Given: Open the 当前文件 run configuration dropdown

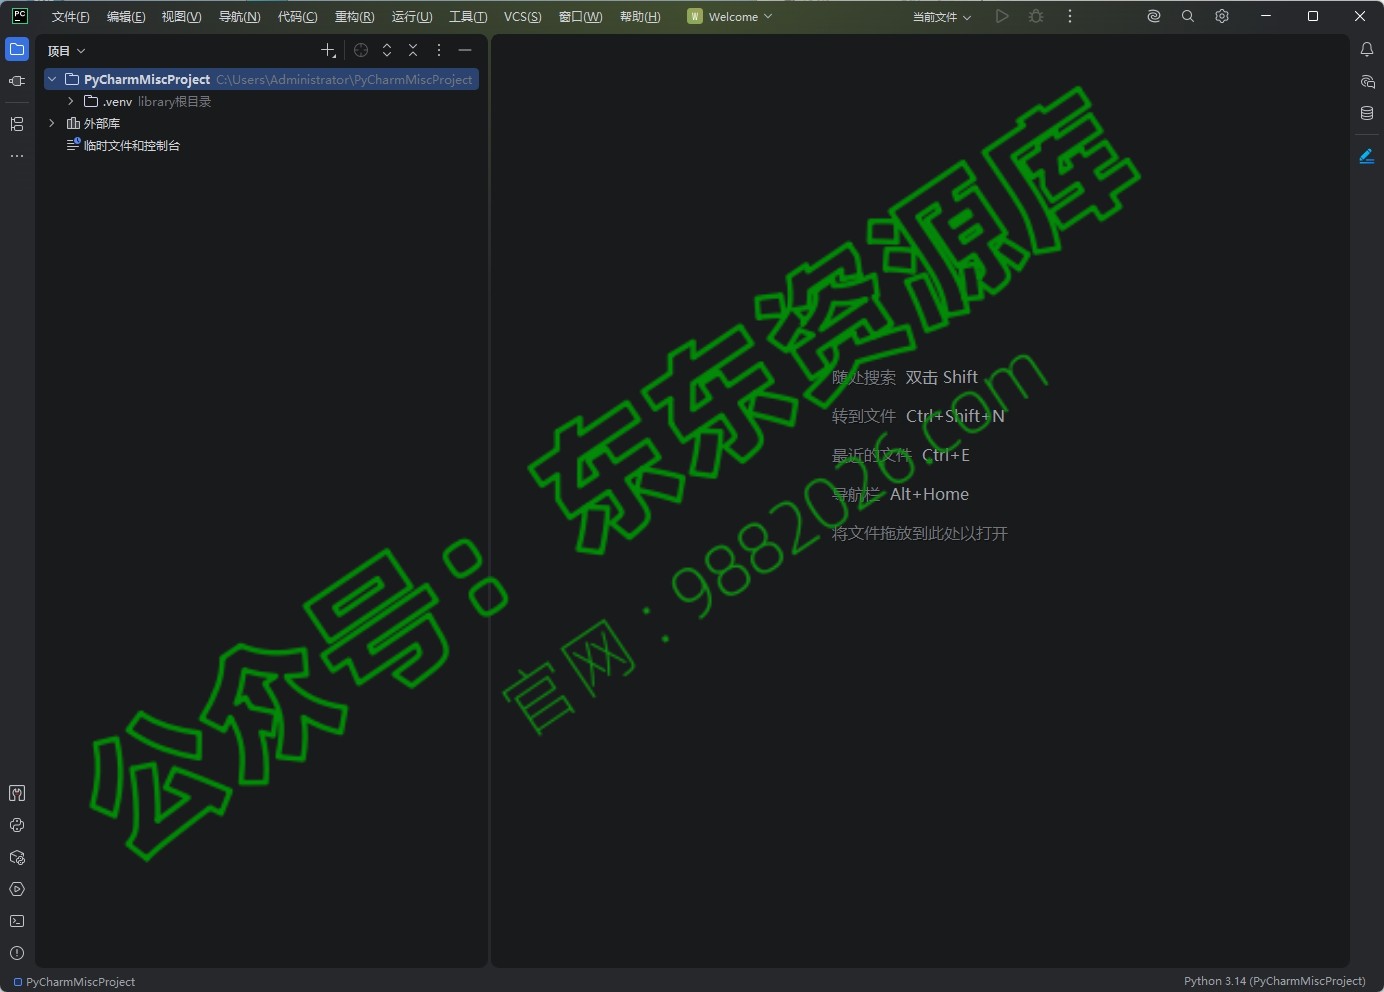Looking at the screenshot, I should 940,16.
